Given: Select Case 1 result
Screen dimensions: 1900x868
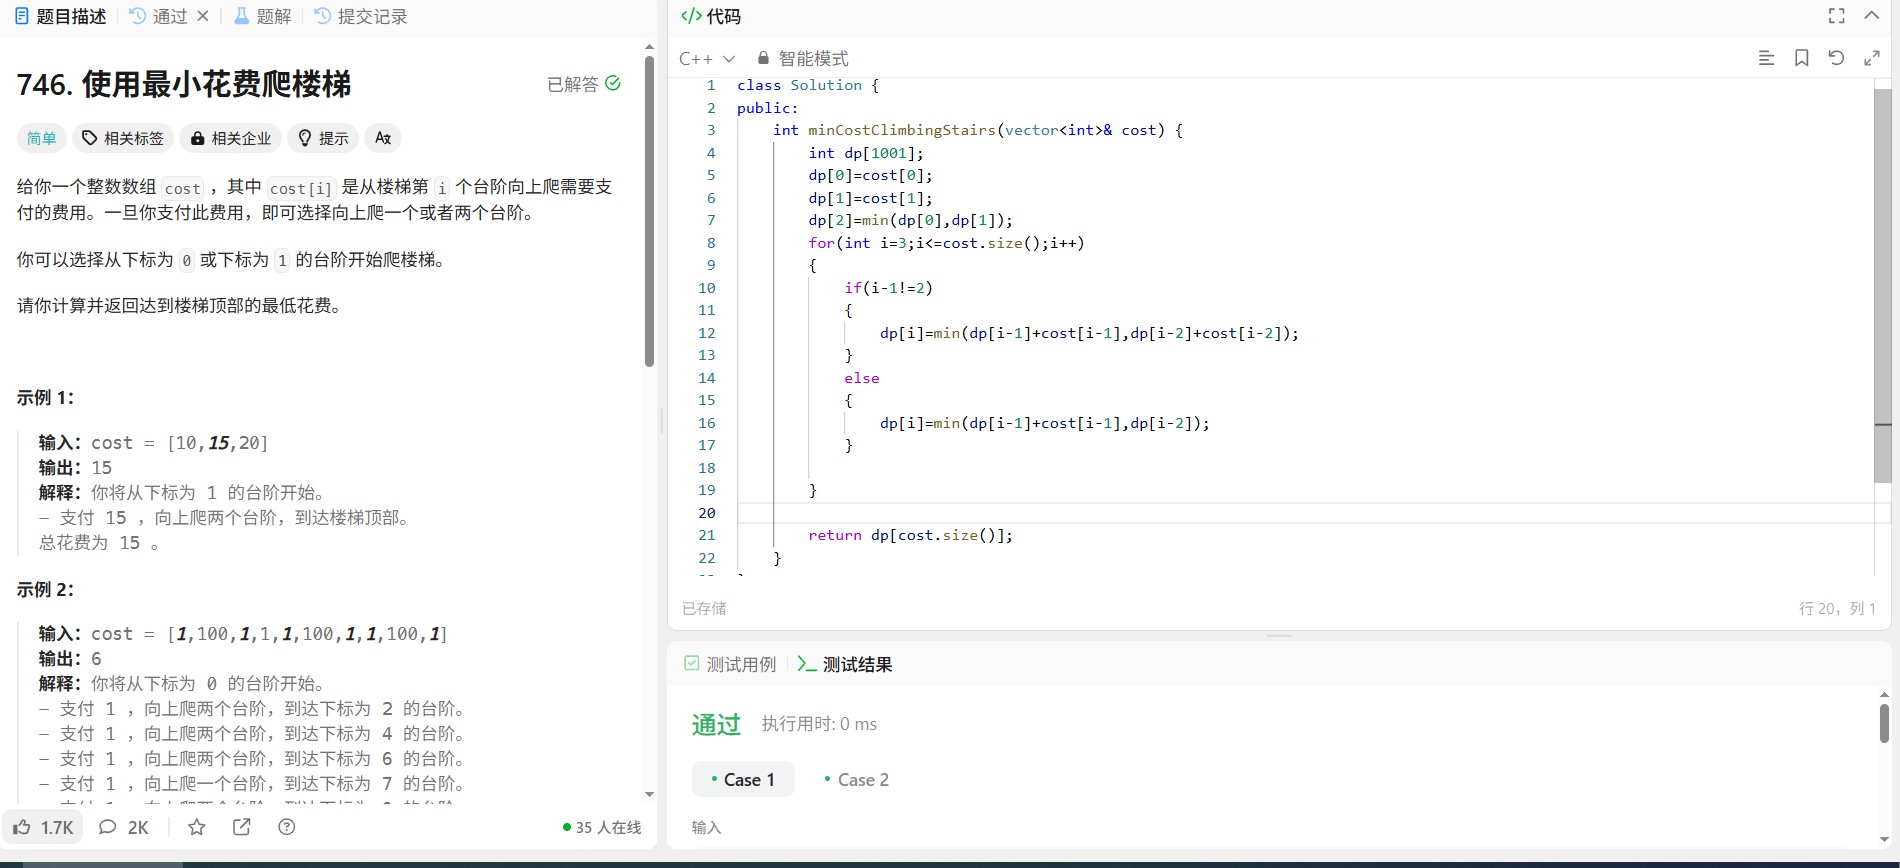Looking at the screenshot, I should (743, 779).
